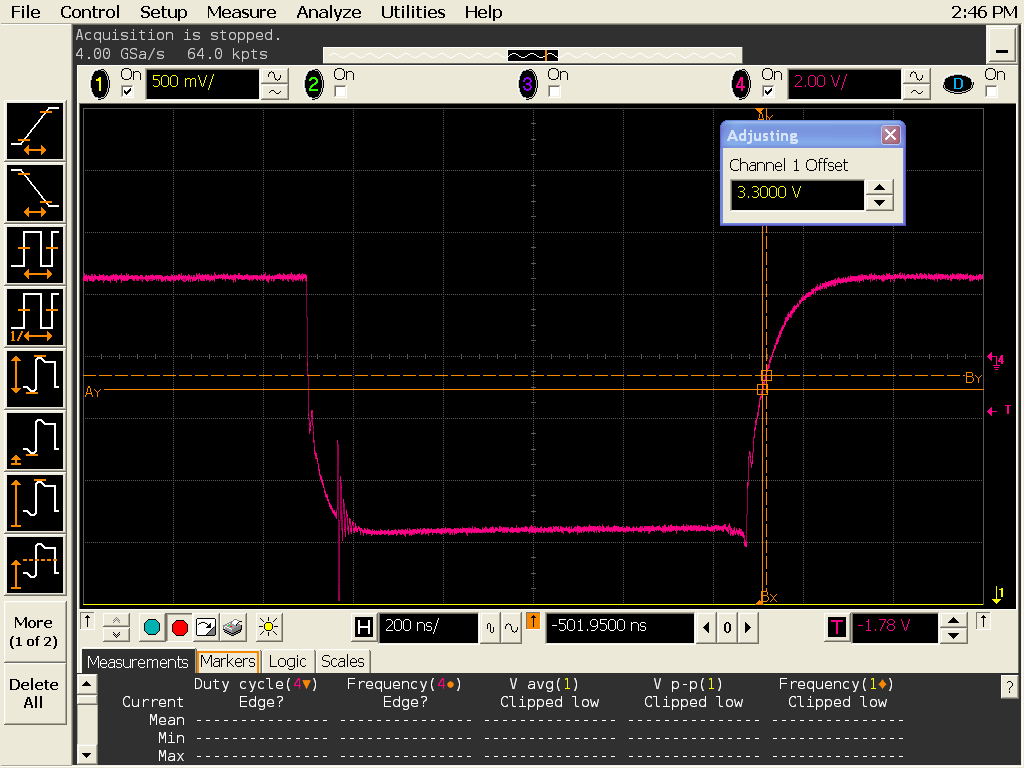Select the rise time measurement icon
The height and width of the screenshot is (768, 1024).
click(35, 131)
